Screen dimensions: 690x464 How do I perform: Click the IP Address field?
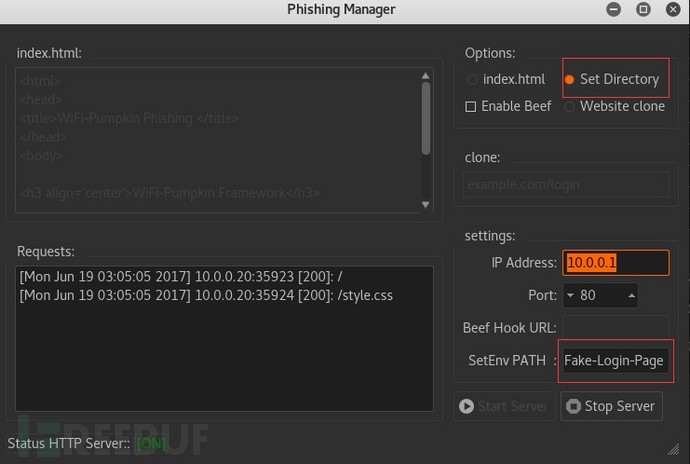pyautogui.click(x=616, y=263)
